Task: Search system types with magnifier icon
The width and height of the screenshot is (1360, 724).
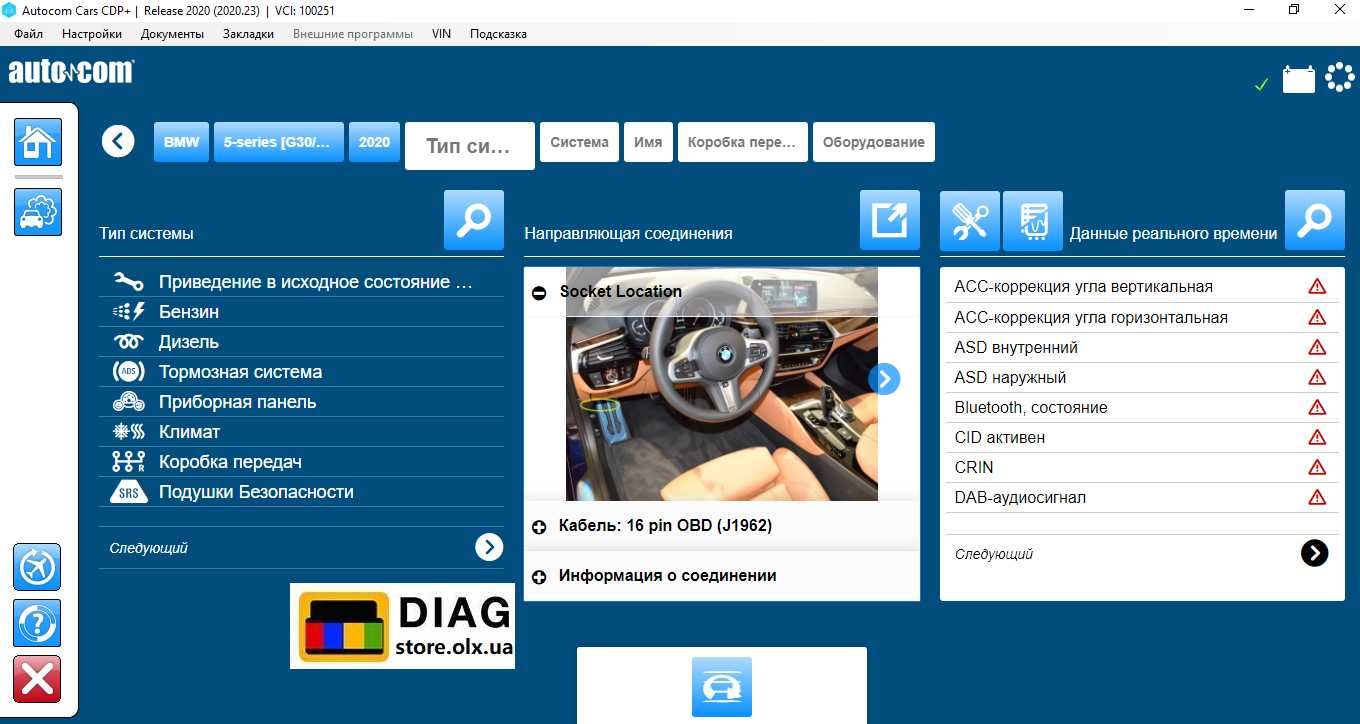Action: pos(474,220)
